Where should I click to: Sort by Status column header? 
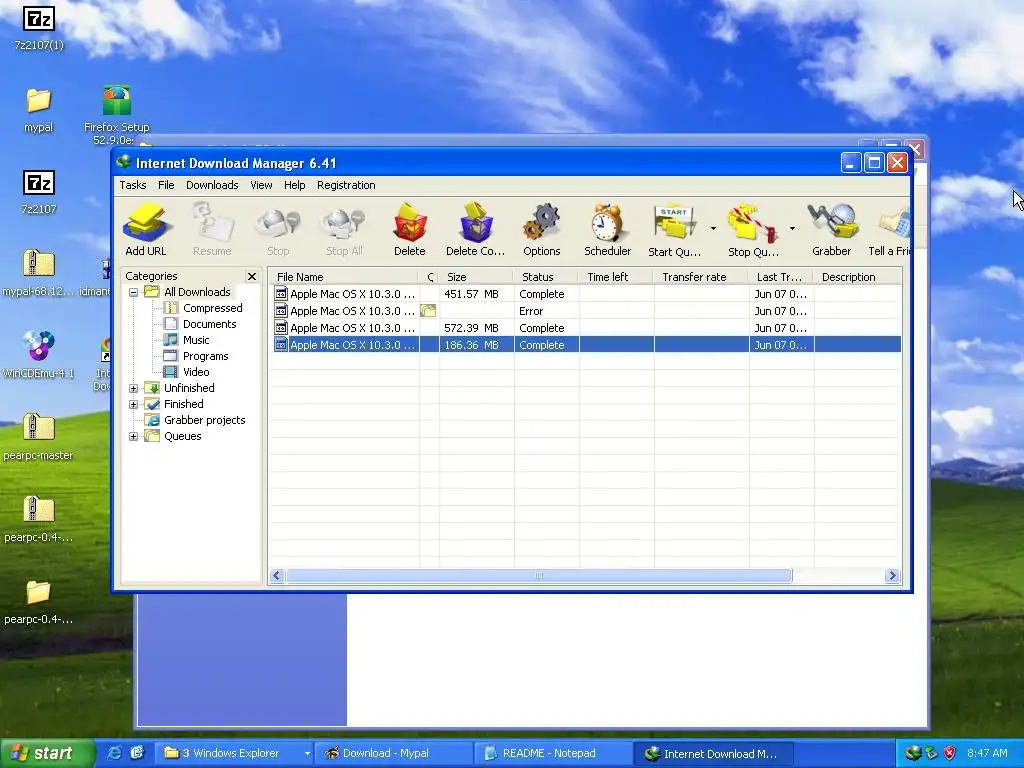pos(547,277)
